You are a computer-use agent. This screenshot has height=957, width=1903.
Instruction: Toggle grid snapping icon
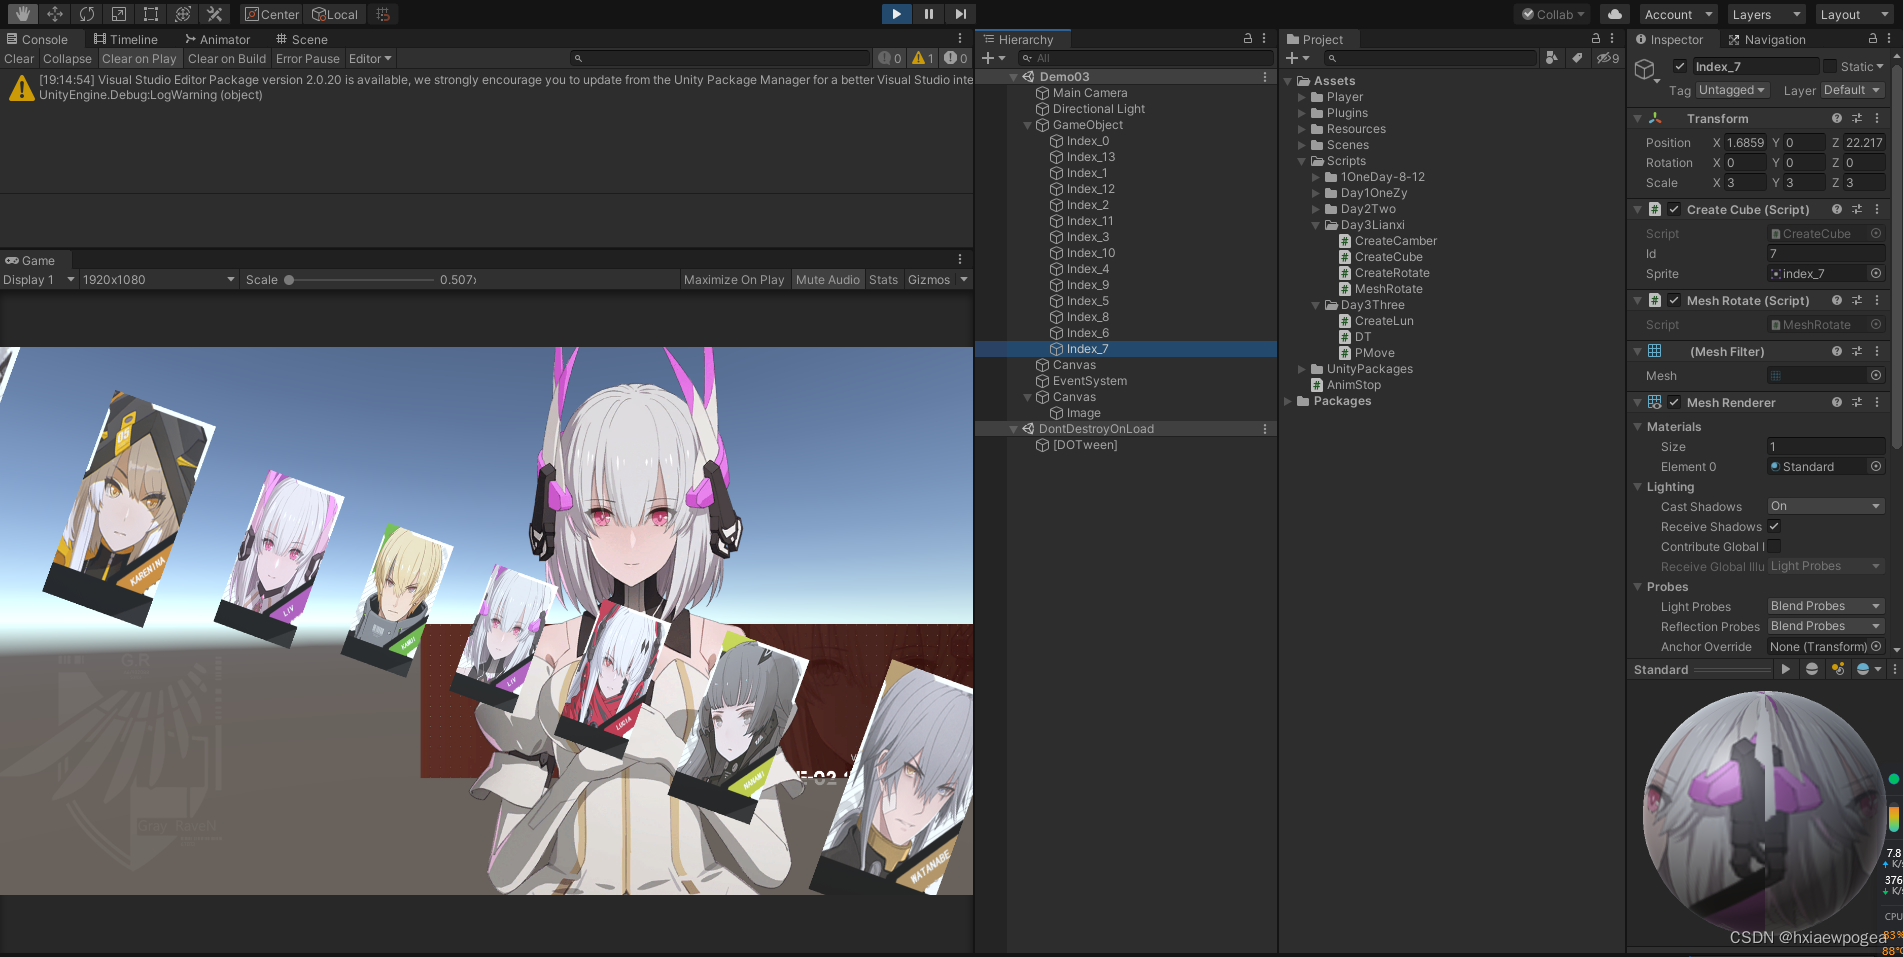pos(383,14)
